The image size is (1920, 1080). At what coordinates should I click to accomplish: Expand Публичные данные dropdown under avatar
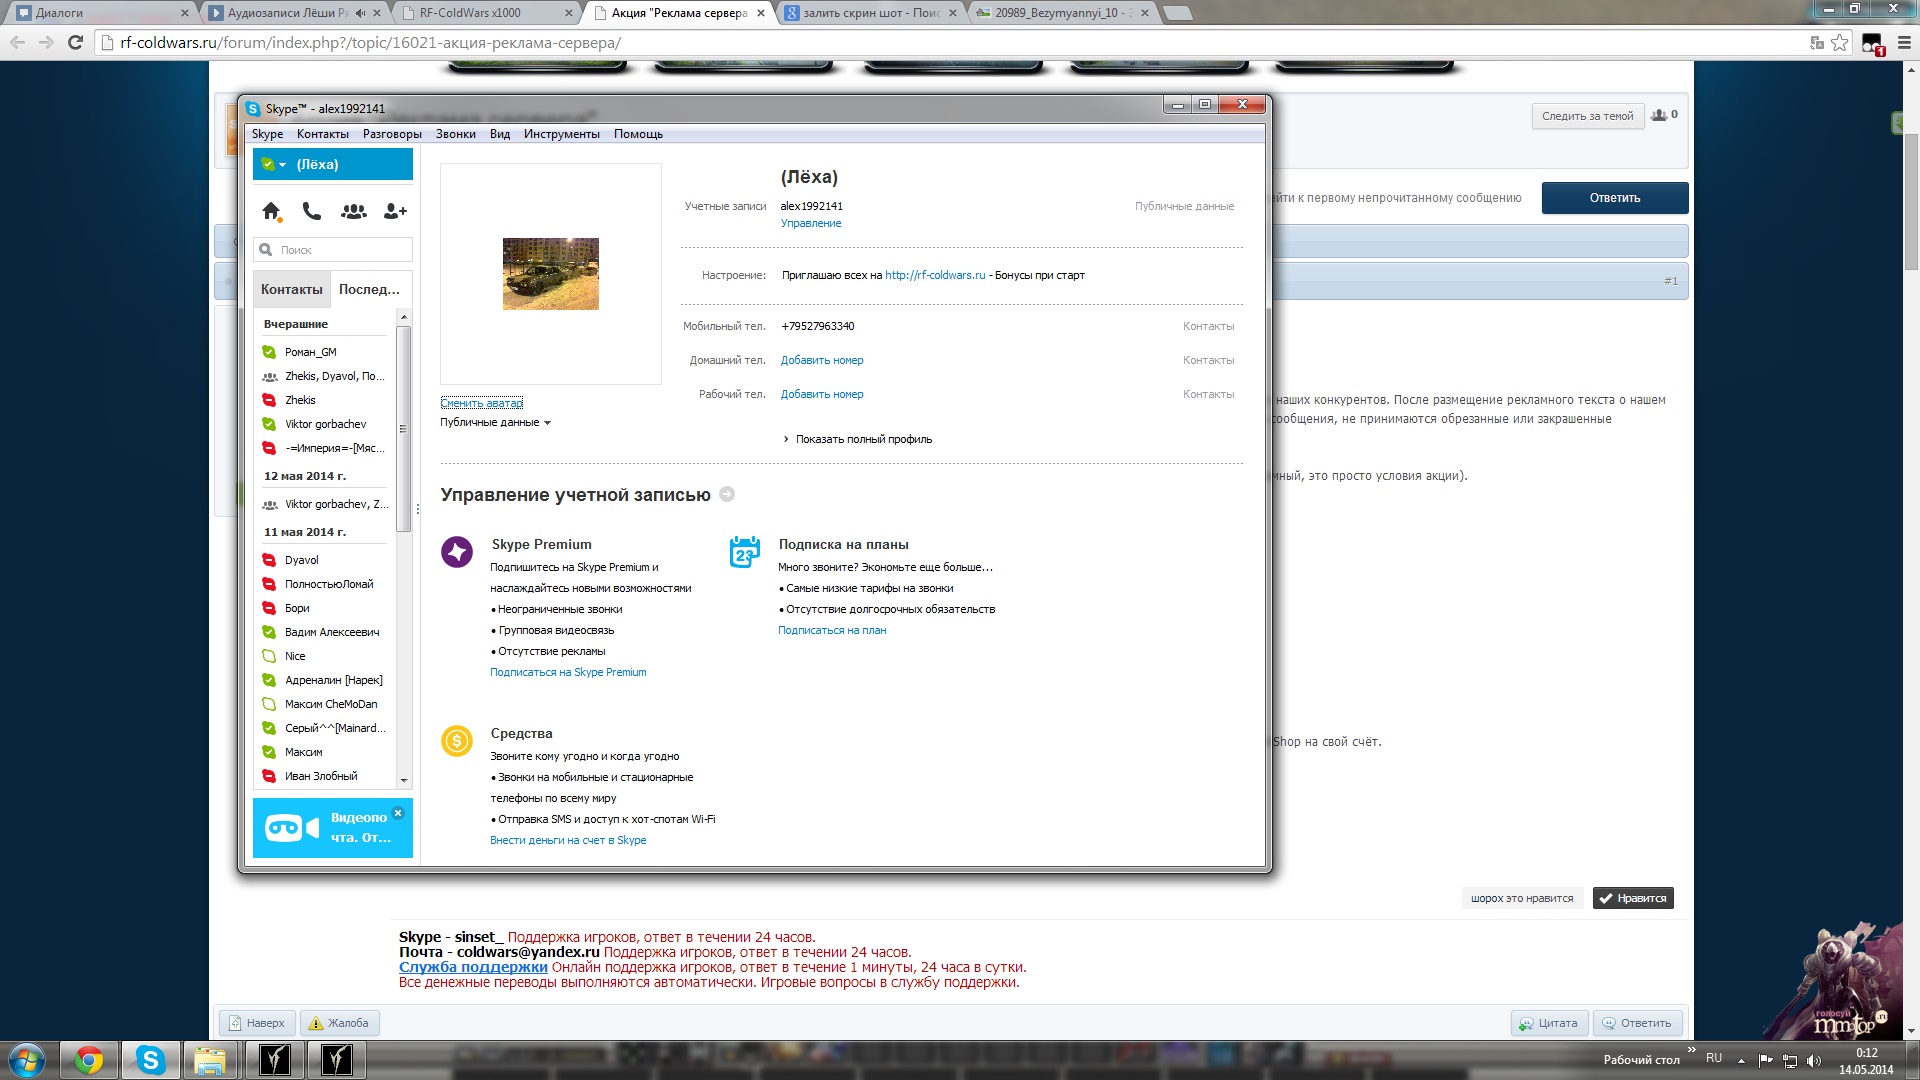click(496, 422)
